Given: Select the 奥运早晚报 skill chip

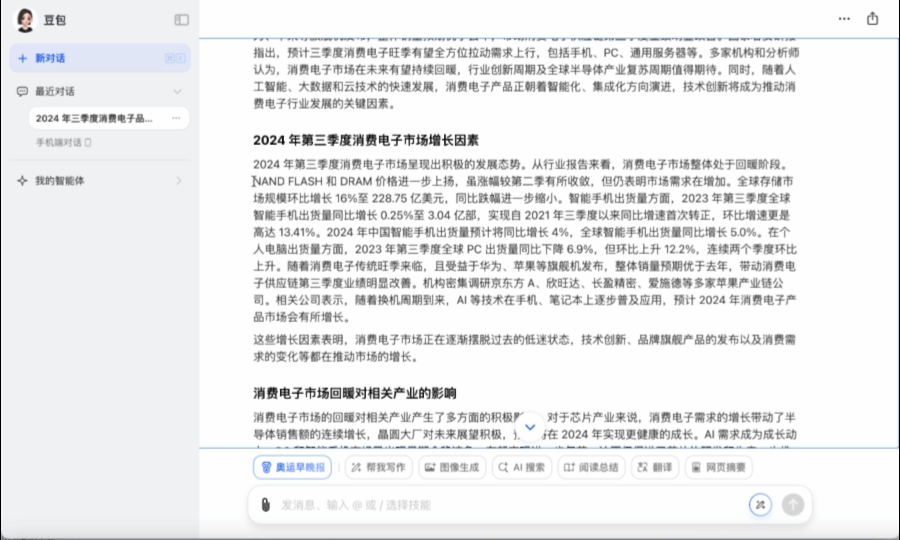Looking at the screenshot, I should (x=292, y=467).
